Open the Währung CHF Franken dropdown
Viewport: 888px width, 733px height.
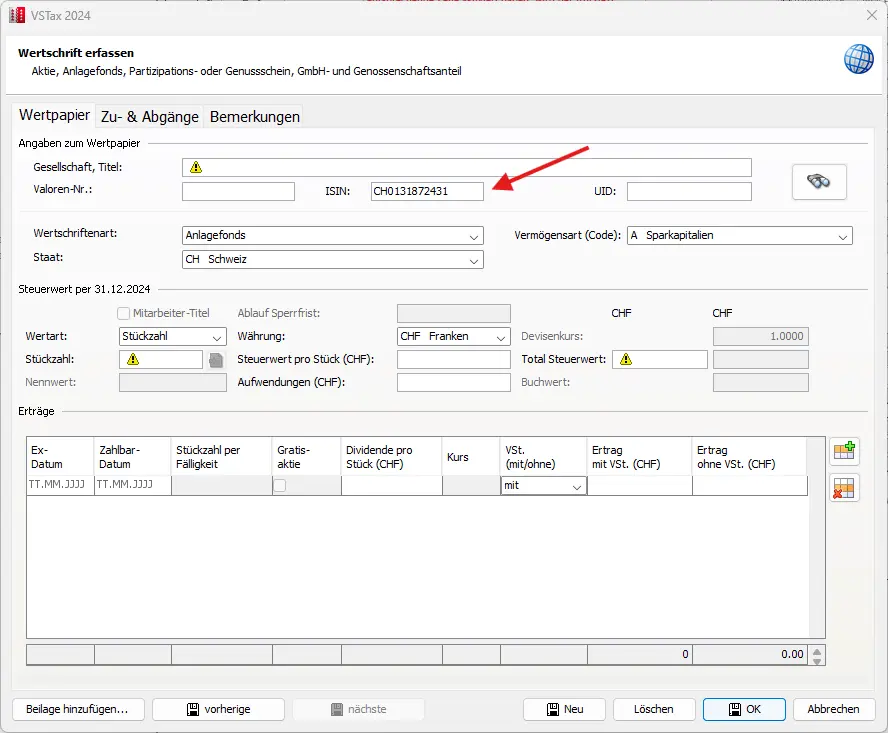454,337
